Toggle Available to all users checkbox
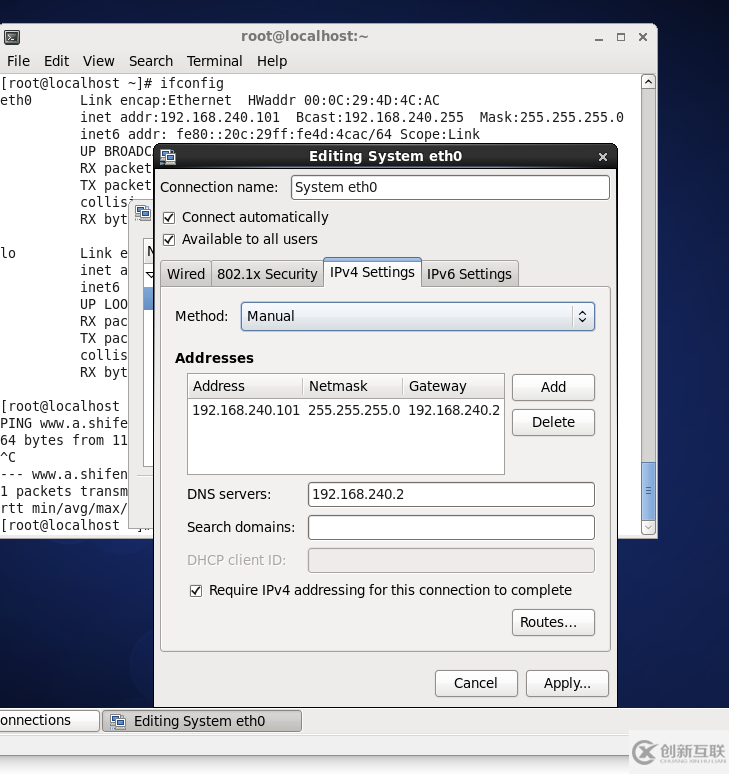Viewport: 729px width, 774px height. click(169, 240)
